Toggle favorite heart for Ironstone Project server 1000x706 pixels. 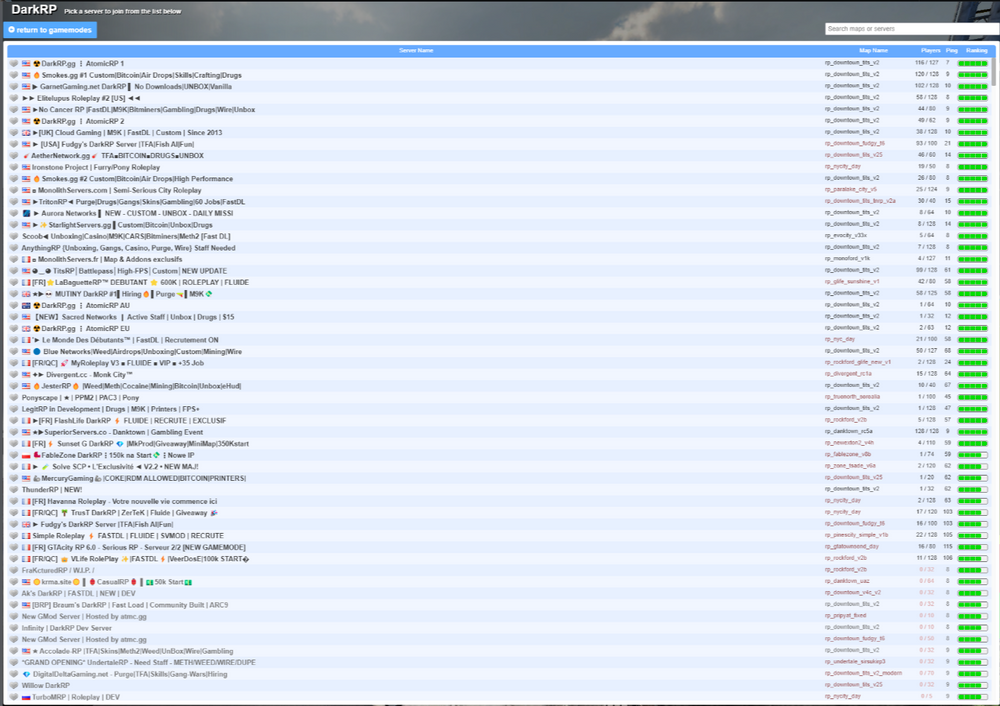pos(14,167)
